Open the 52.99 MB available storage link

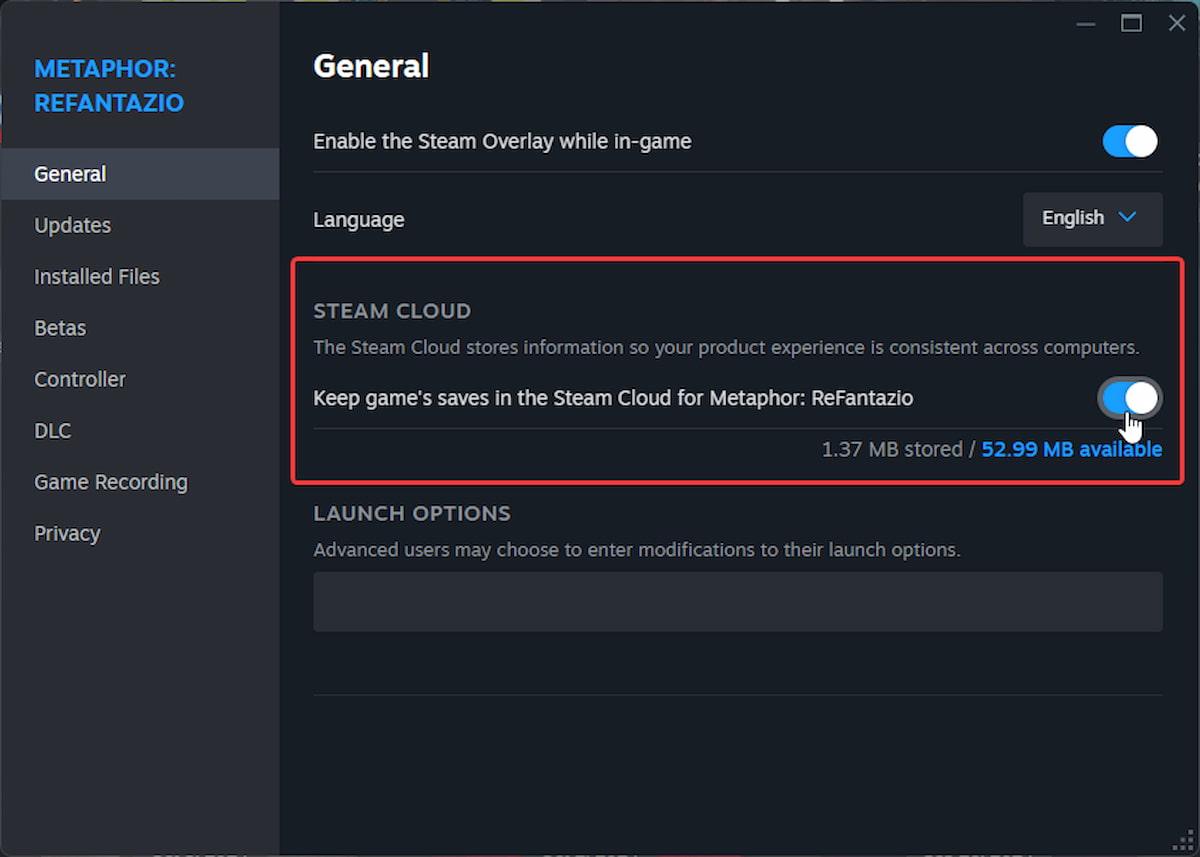coord(1071,449)
